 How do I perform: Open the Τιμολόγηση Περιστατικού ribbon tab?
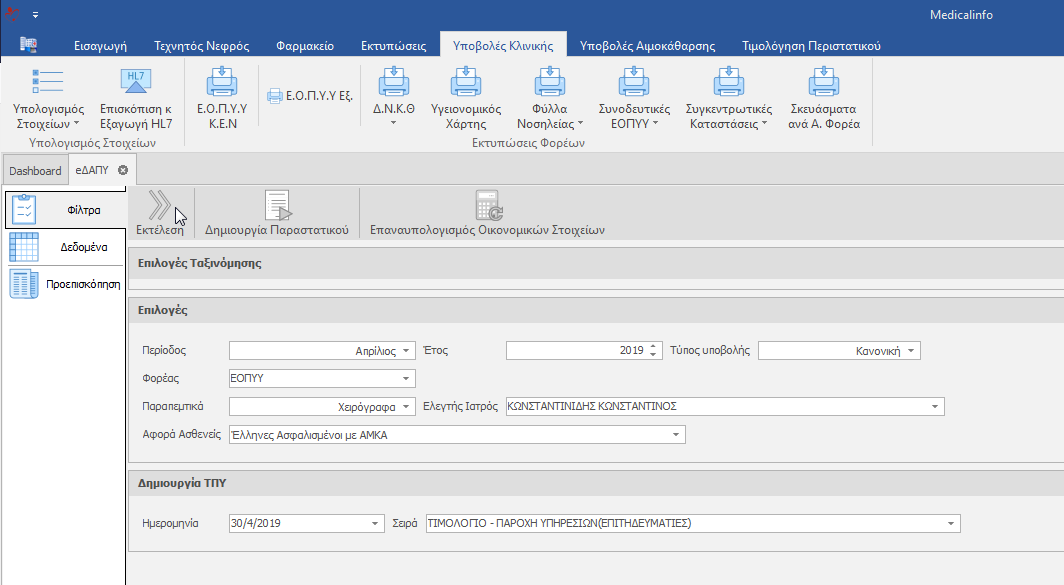pos(810,46)
